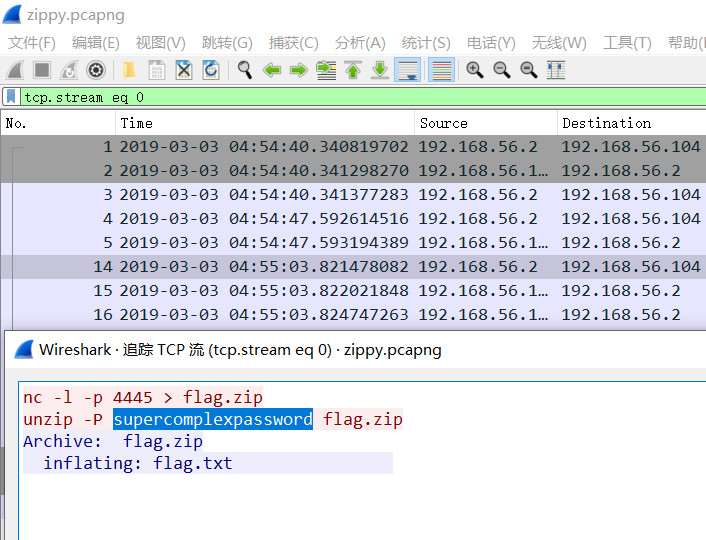
Task: Open the 跳转(G) menu
Action: point(227,43)
